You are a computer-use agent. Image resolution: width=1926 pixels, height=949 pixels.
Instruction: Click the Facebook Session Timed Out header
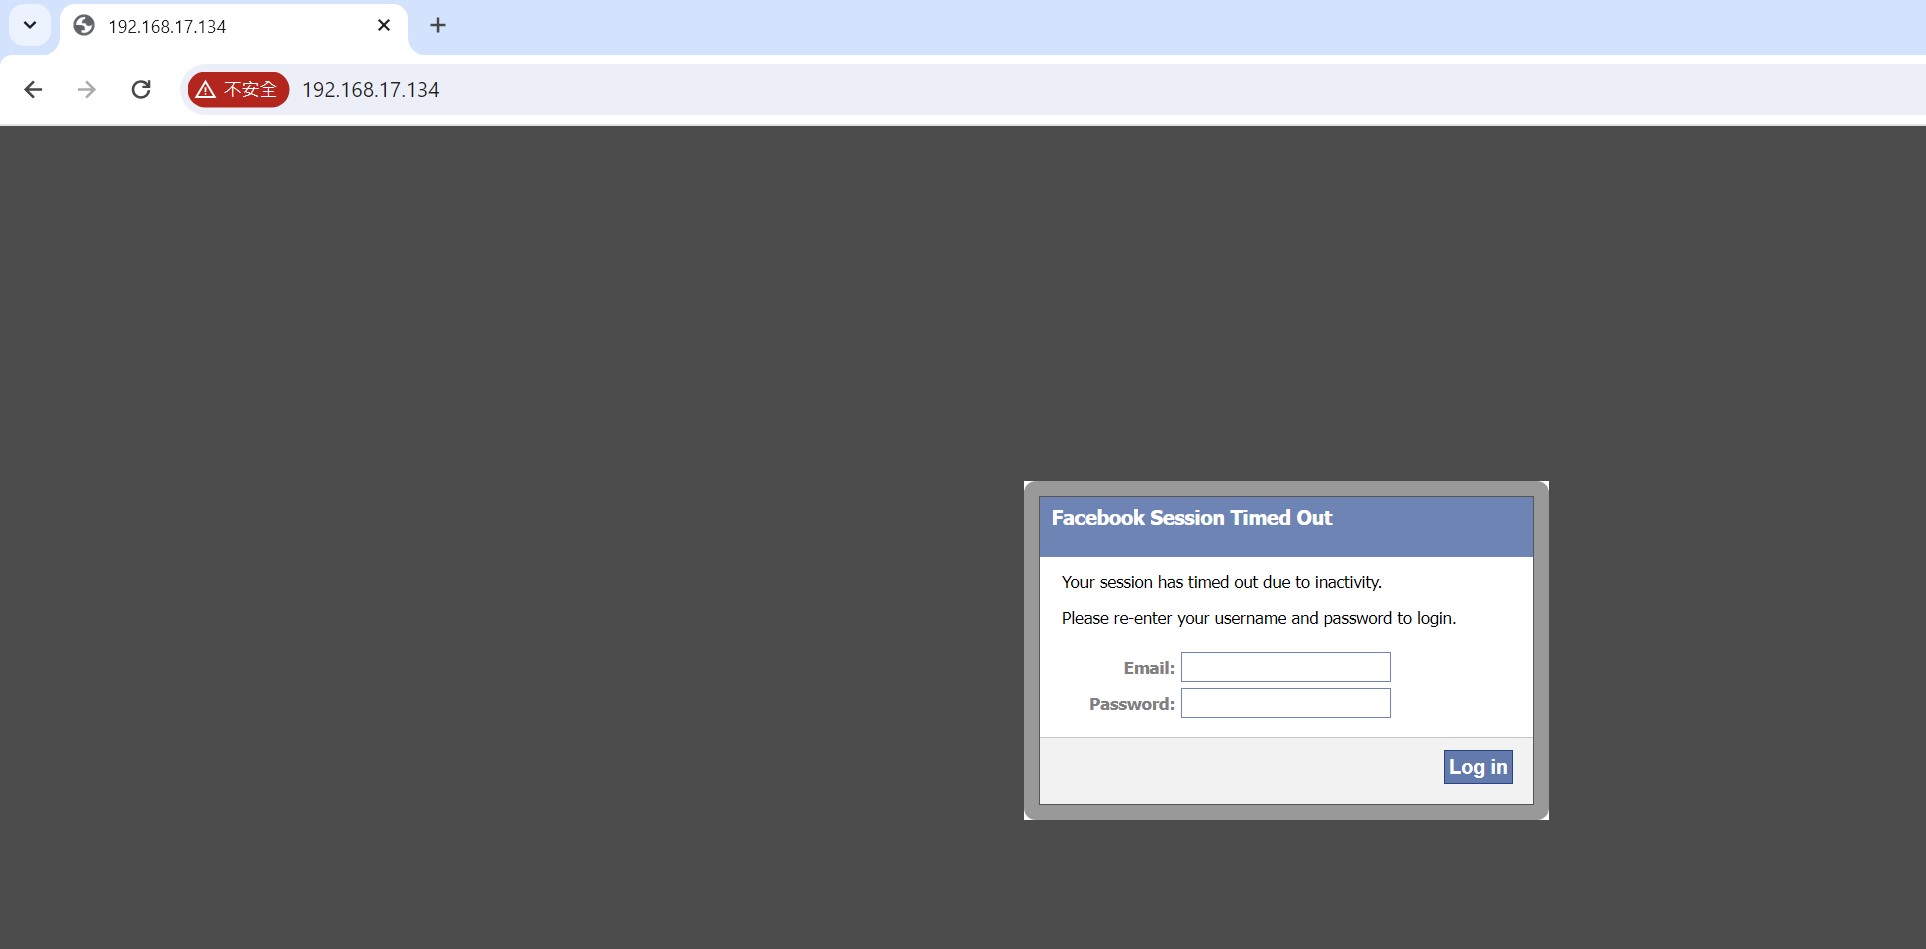[1191, 518]
